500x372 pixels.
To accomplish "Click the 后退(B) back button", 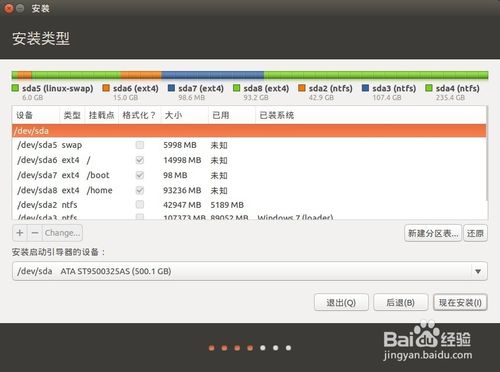I will point(401,303).
